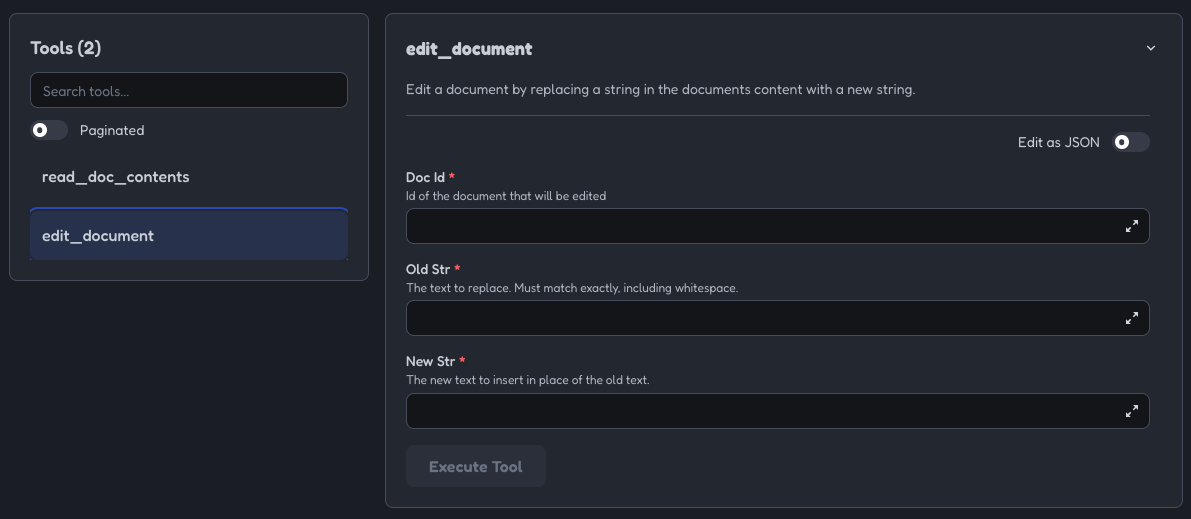Click the Edit as JSON label
The width and height of the screenshot is (1191, 519).
point(1059,142)
